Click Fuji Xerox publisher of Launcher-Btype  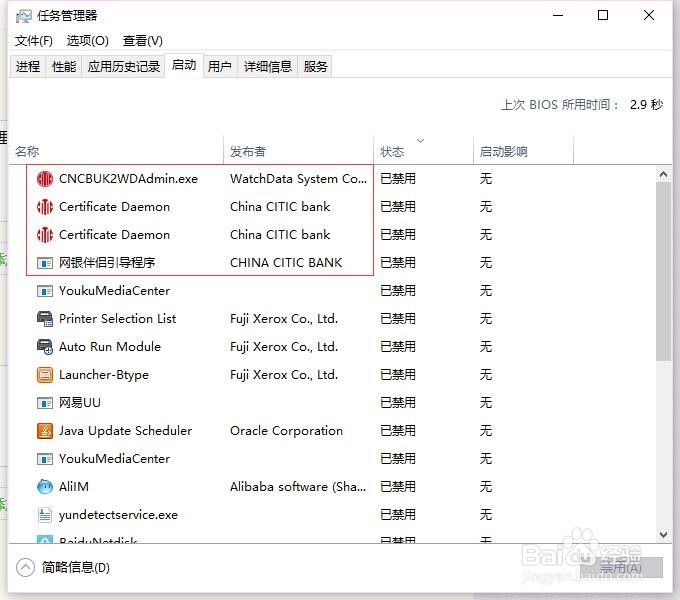pyautogui.click(x=284, y=375)
